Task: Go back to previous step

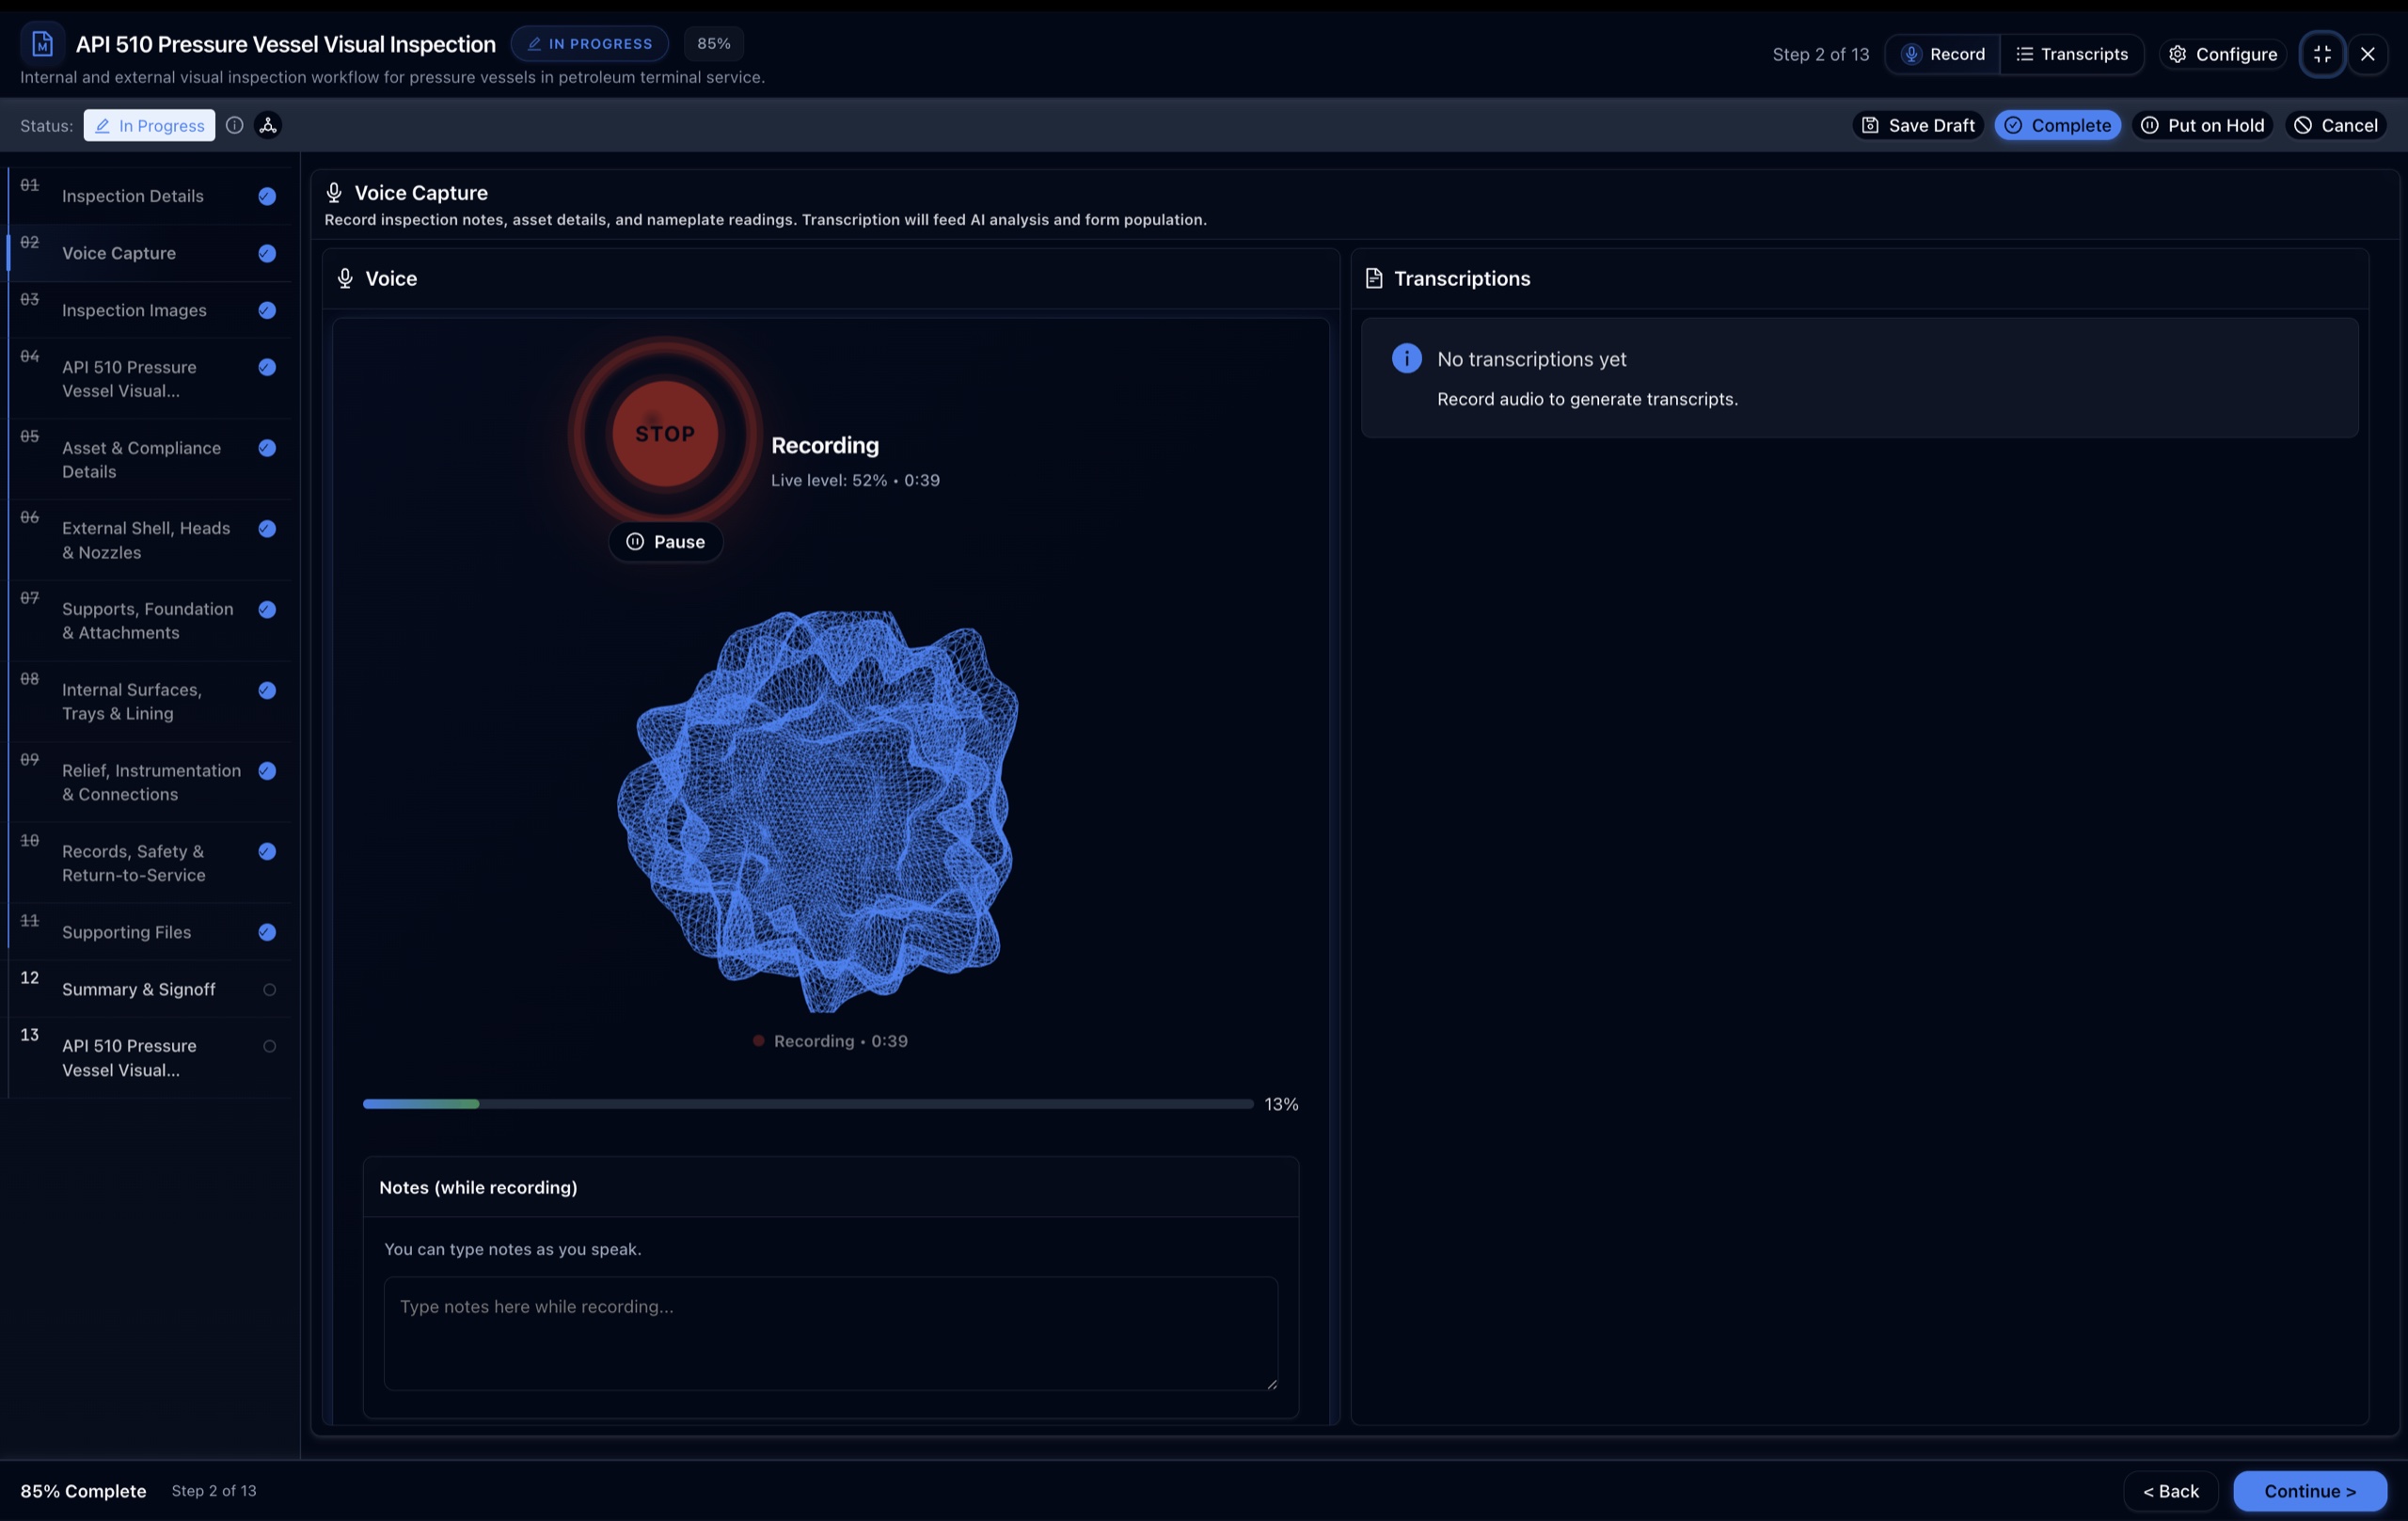Action: 2170,1491
